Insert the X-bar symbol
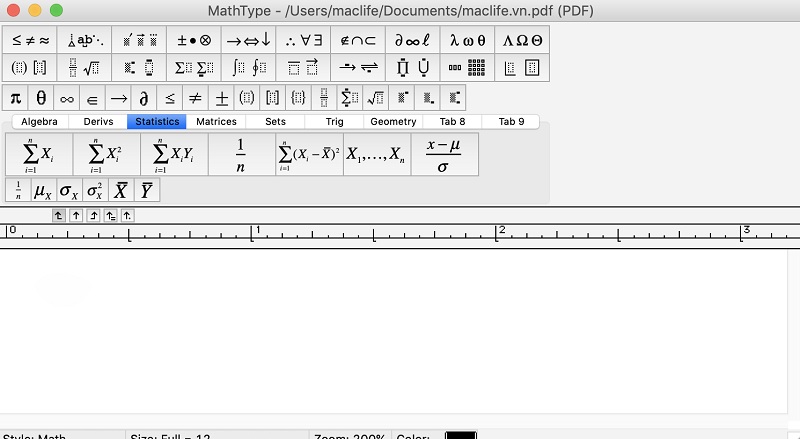This screenshot has height=439, width=800. click(121, 190)
